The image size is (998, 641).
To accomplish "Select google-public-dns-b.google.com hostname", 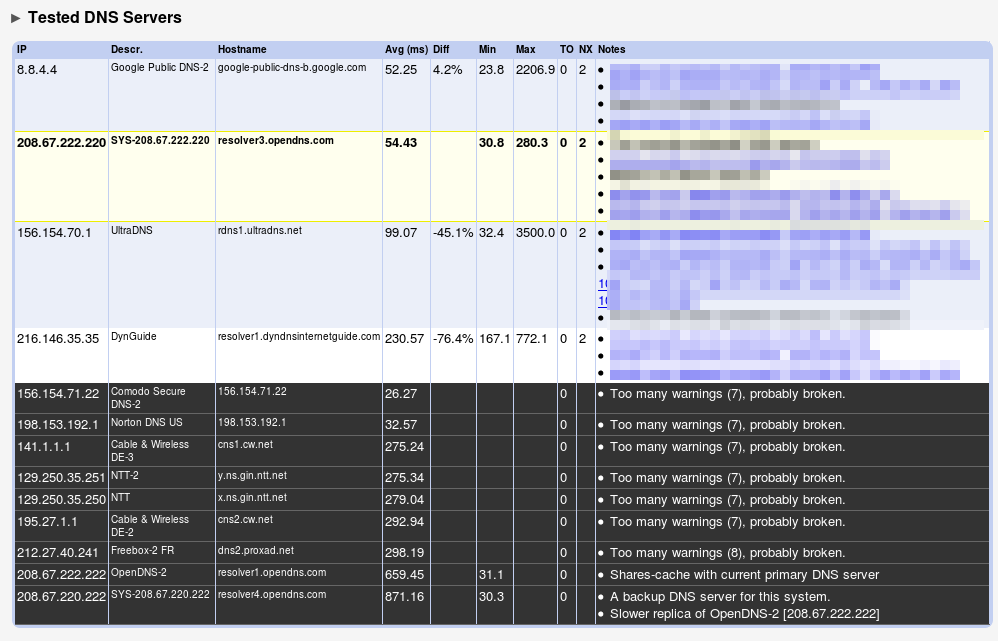I will tap(292, 68).
